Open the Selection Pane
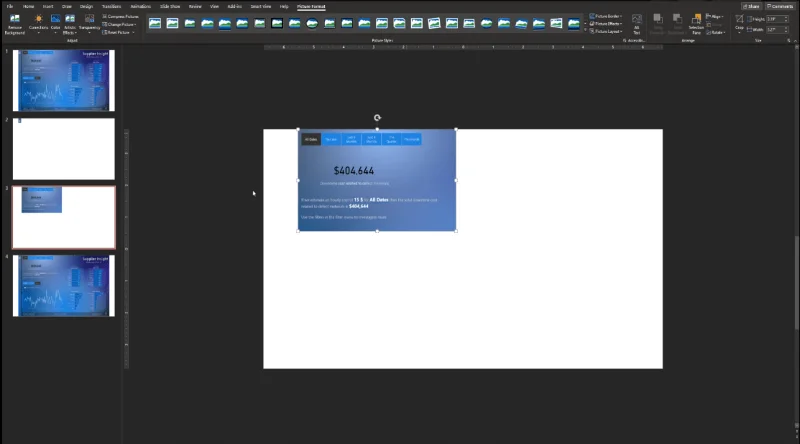This screenshot has height=444, width=800. [696, 24]
